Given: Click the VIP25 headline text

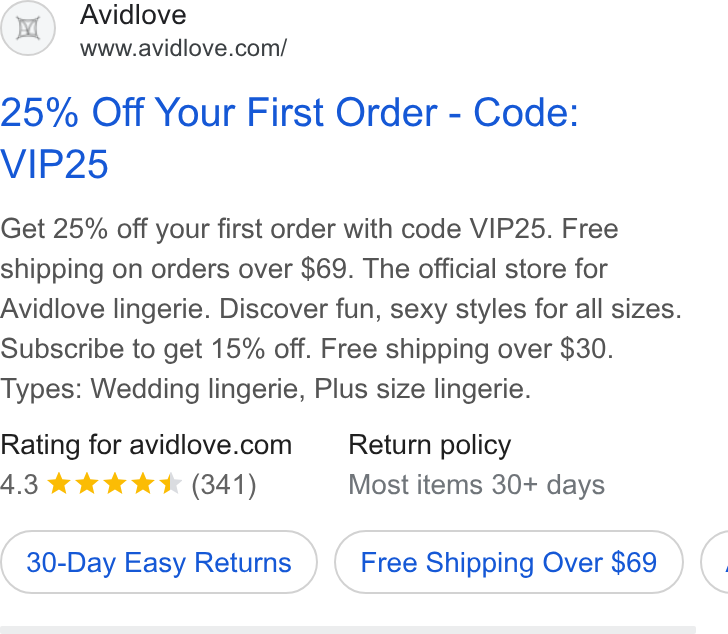Looking at the screenshot, I should point(54,164).
